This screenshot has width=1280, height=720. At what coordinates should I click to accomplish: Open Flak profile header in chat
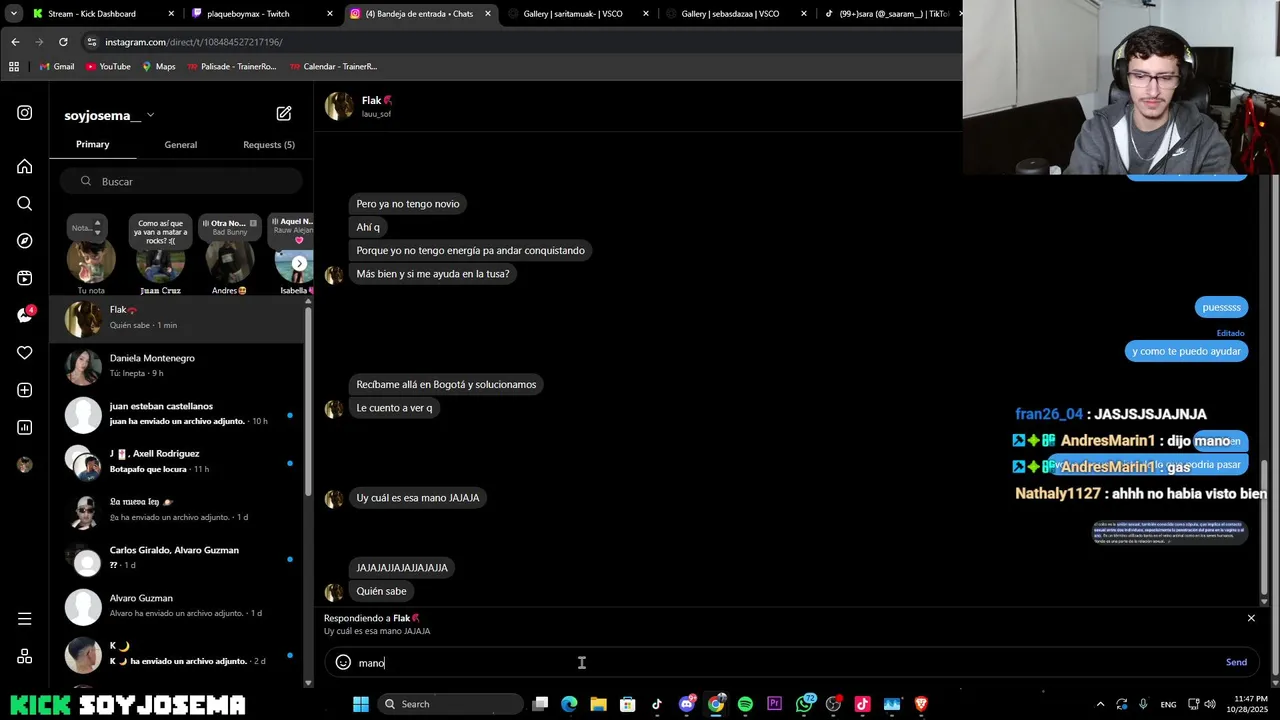point(359,106)
